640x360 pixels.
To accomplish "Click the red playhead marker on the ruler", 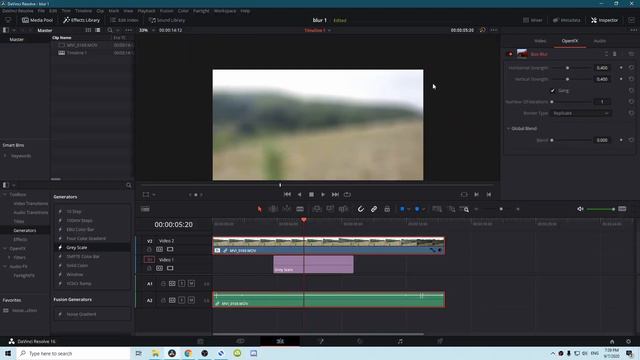I will coord(304,220).
